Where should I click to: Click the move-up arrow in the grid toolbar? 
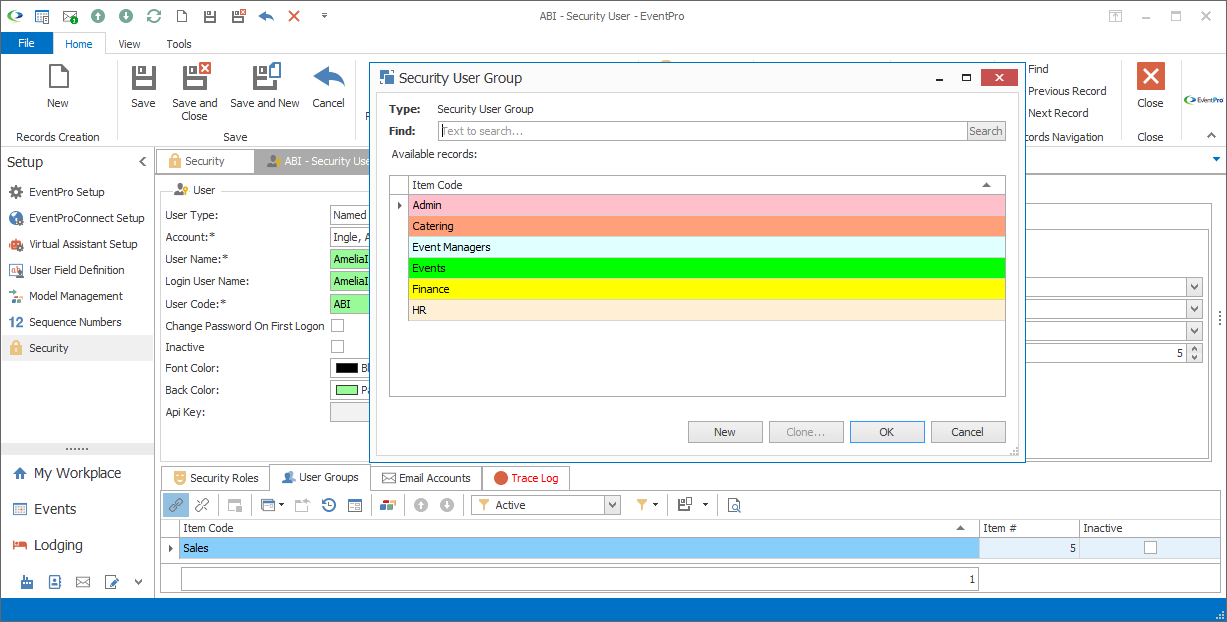421,505
